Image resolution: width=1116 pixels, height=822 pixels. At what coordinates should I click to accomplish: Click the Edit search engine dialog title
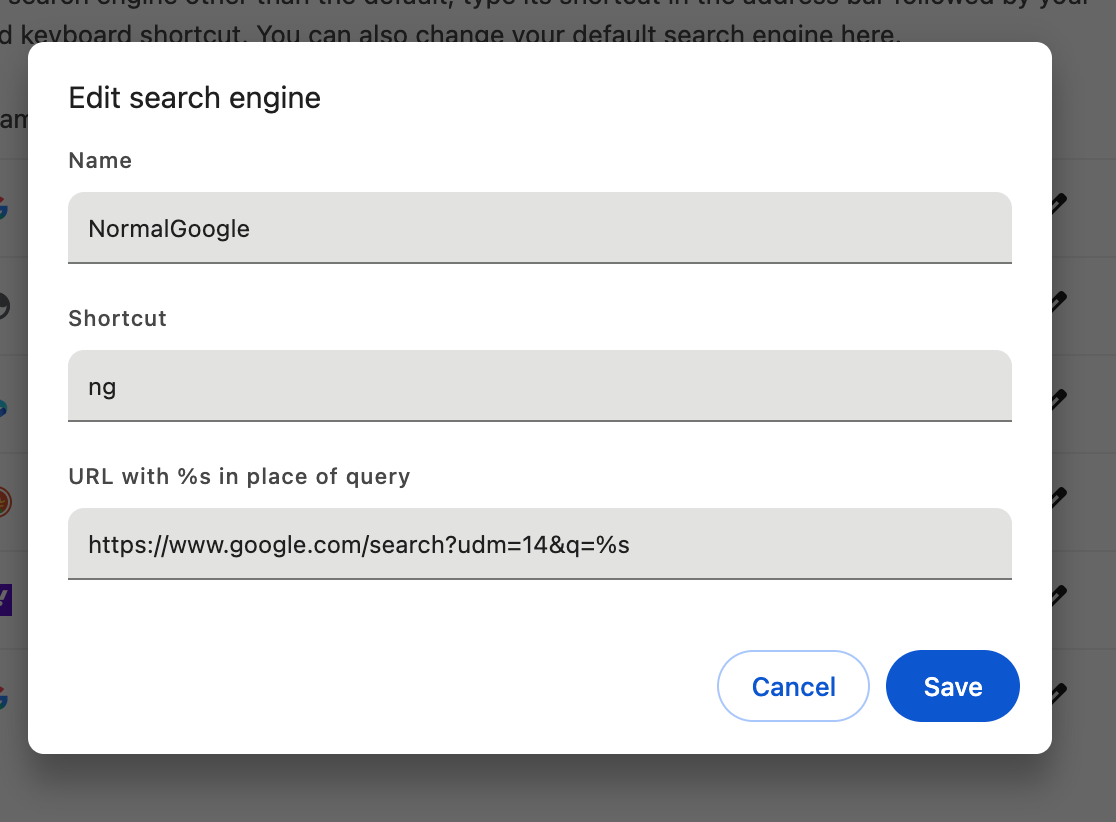tap(194, 98)
